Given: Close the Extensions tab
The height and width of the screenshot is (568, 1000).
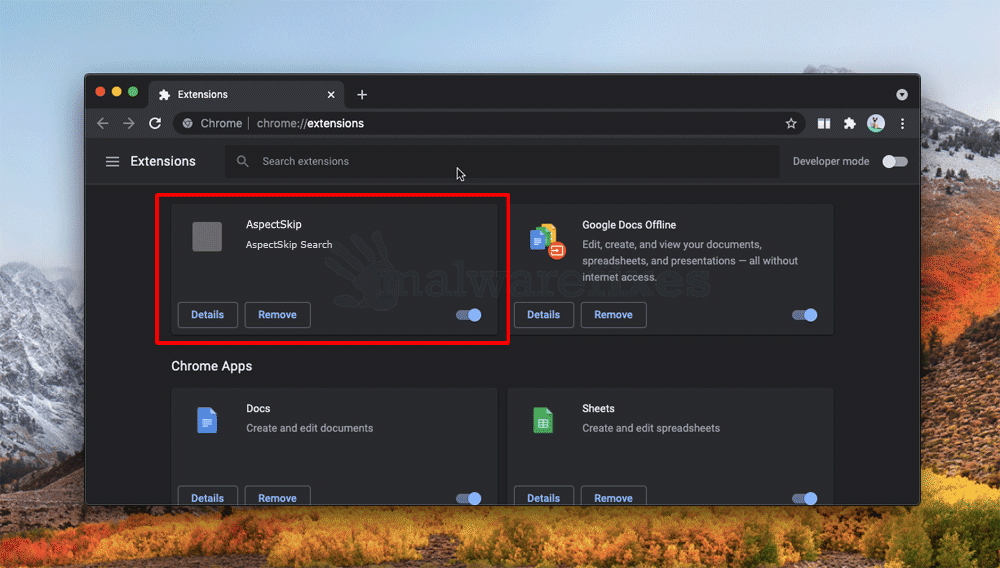Looking at the screenshot, I should click(331, 94).
